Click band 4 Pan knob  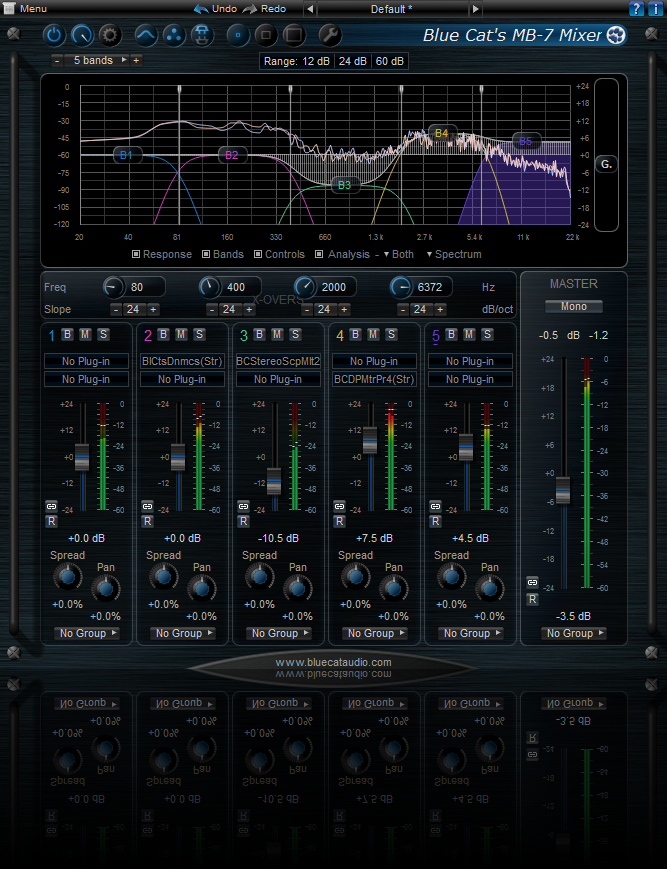pyautogui.click(x=394, y=589)
